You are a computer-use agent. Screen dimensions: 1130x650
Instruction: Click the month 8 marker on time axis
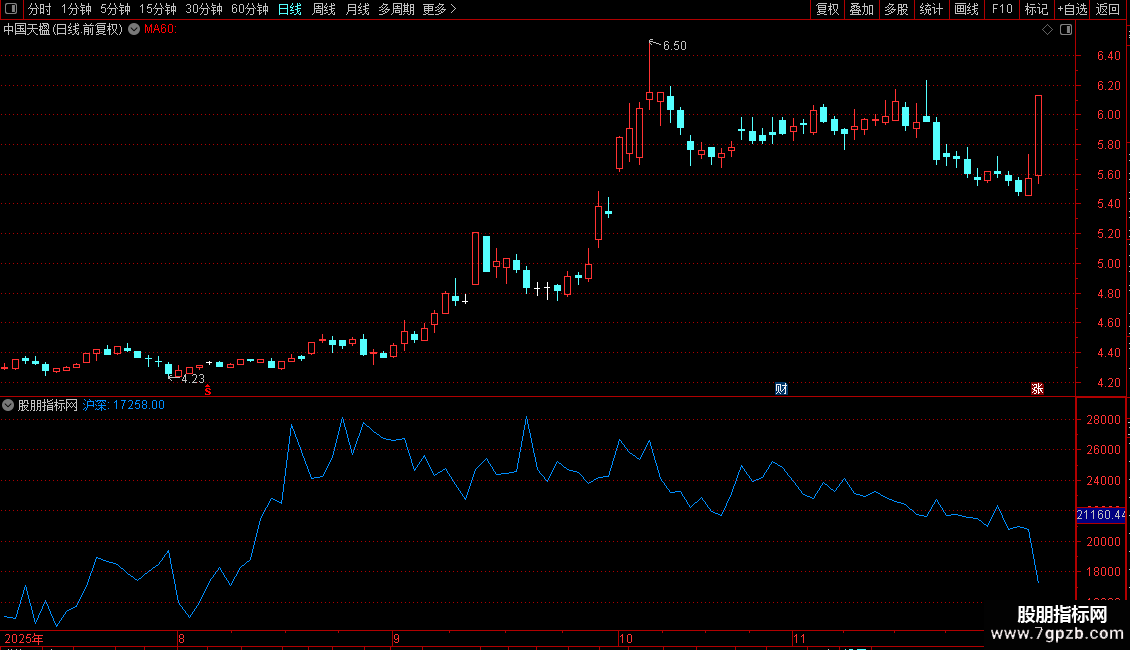[x=181, y=638]
